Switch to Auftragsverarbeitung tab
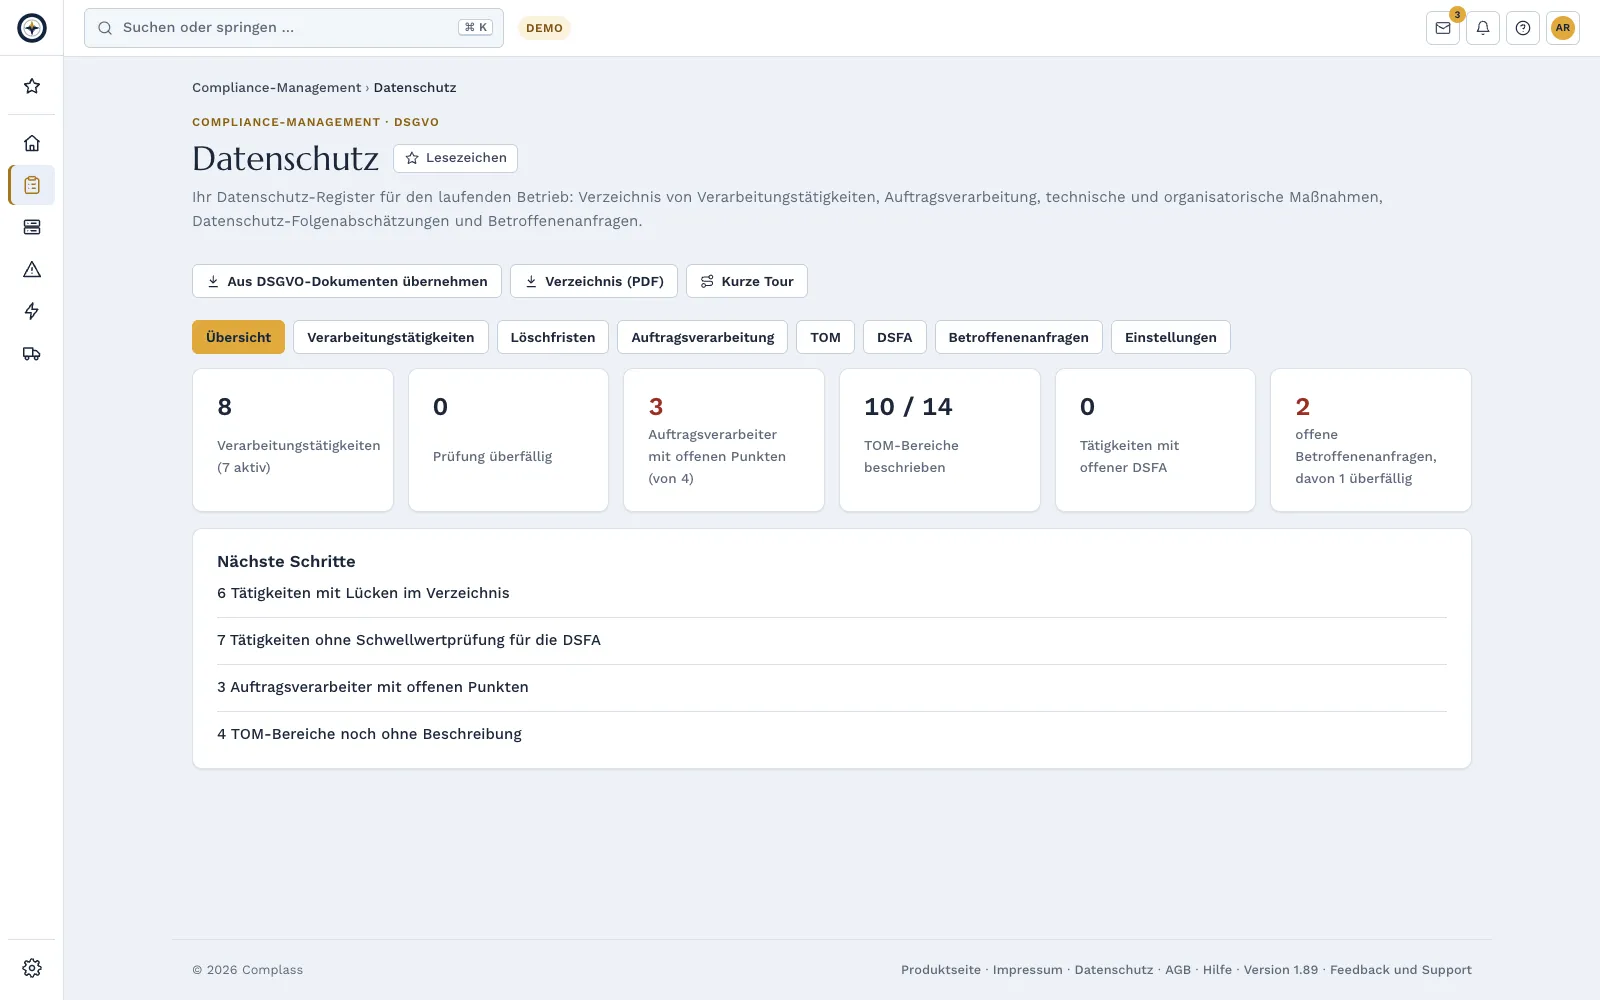The width and height of the screenshot is (1600, 1000). coord(703,337)
